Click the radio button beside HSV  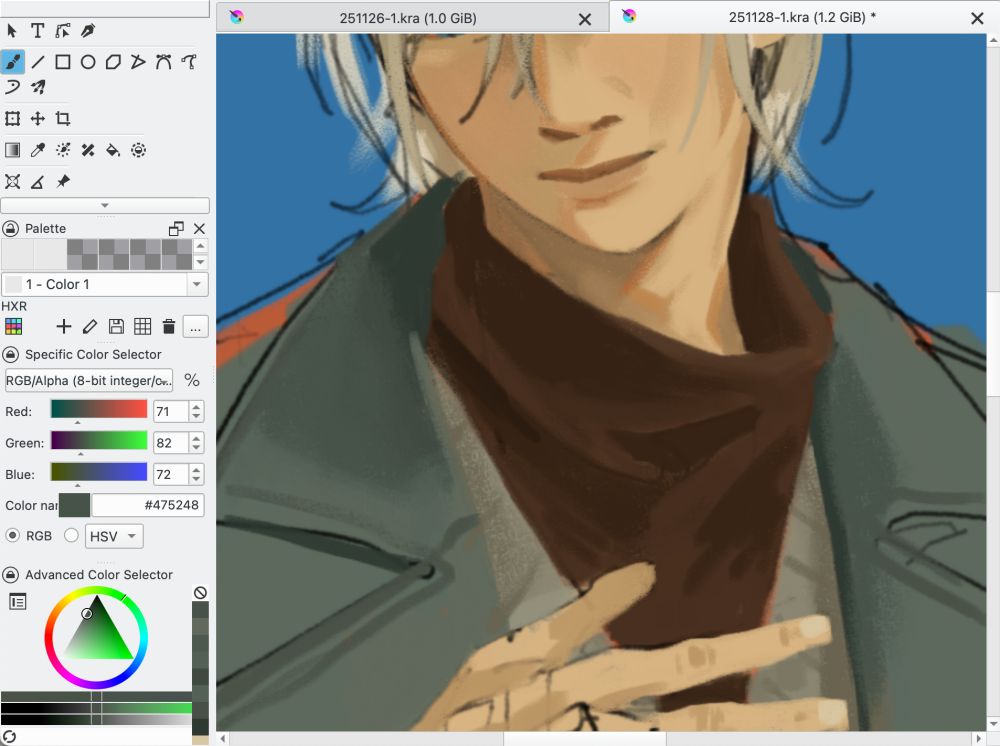[x=71, y=535]
